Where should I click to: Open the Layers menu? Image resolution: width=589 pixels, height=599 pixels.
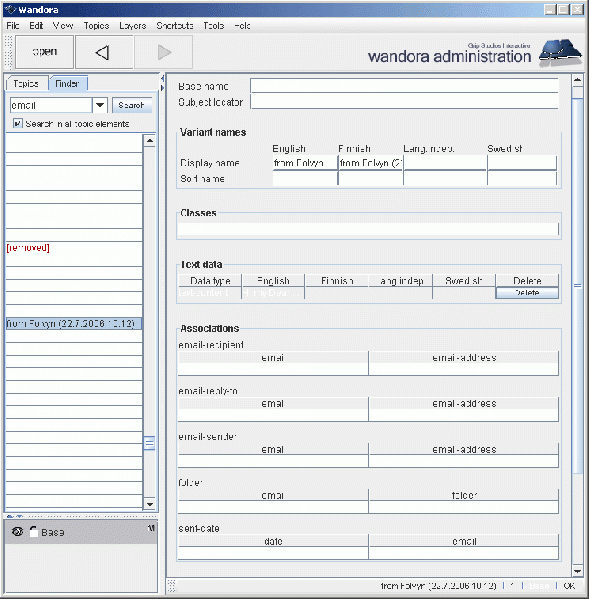(x=133, y=26)
